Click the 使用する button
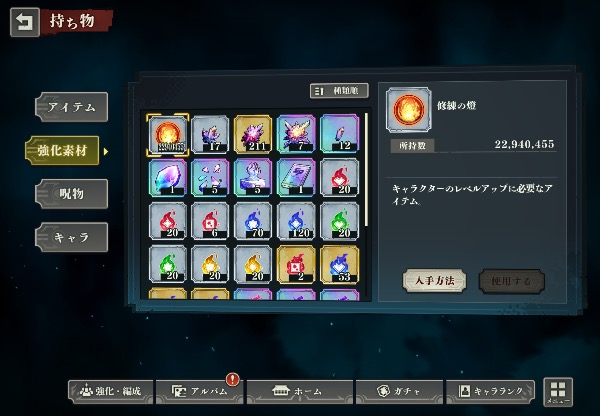Viewport: 600px width, 416px height. tap(511, 281)
